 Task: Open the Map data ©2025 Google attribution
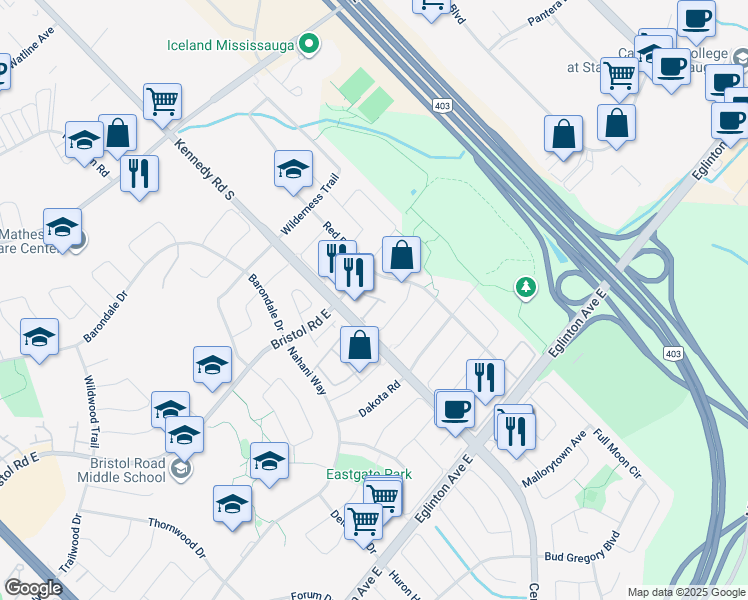[x=686, y=592]
